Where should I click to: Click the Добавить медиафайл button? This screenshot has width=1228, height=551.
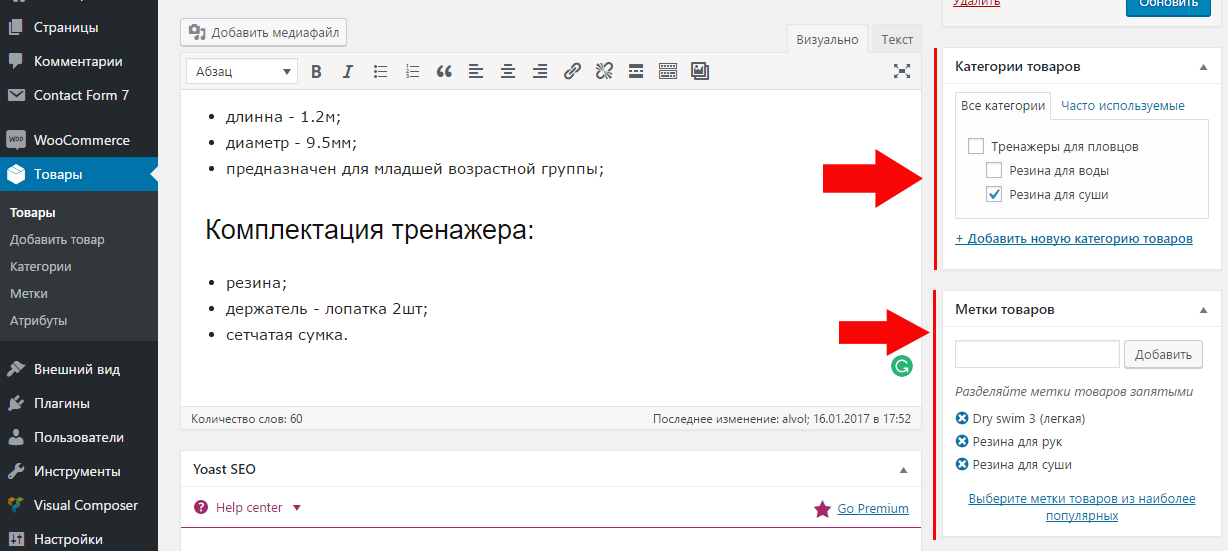[264, 32]
